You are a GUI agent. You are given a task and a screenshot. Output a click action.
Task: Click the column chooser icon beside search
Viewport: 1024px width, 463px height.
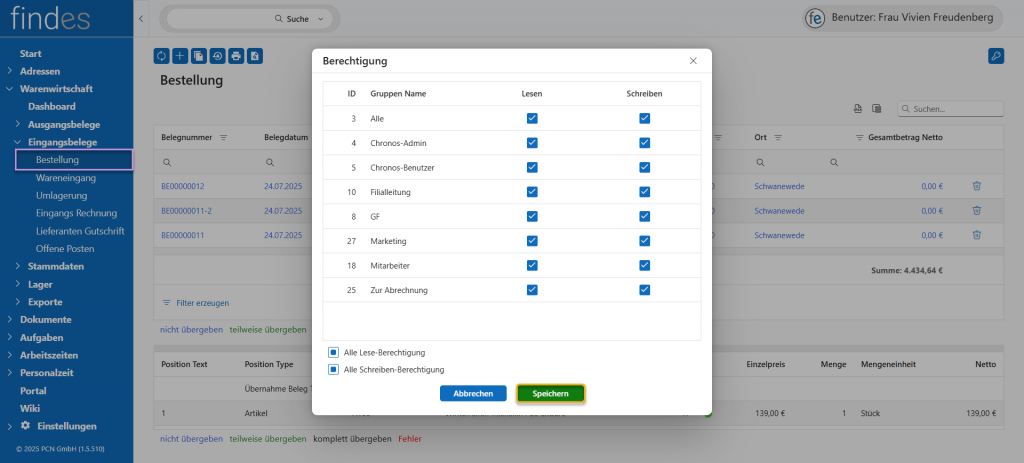point(876,108)
